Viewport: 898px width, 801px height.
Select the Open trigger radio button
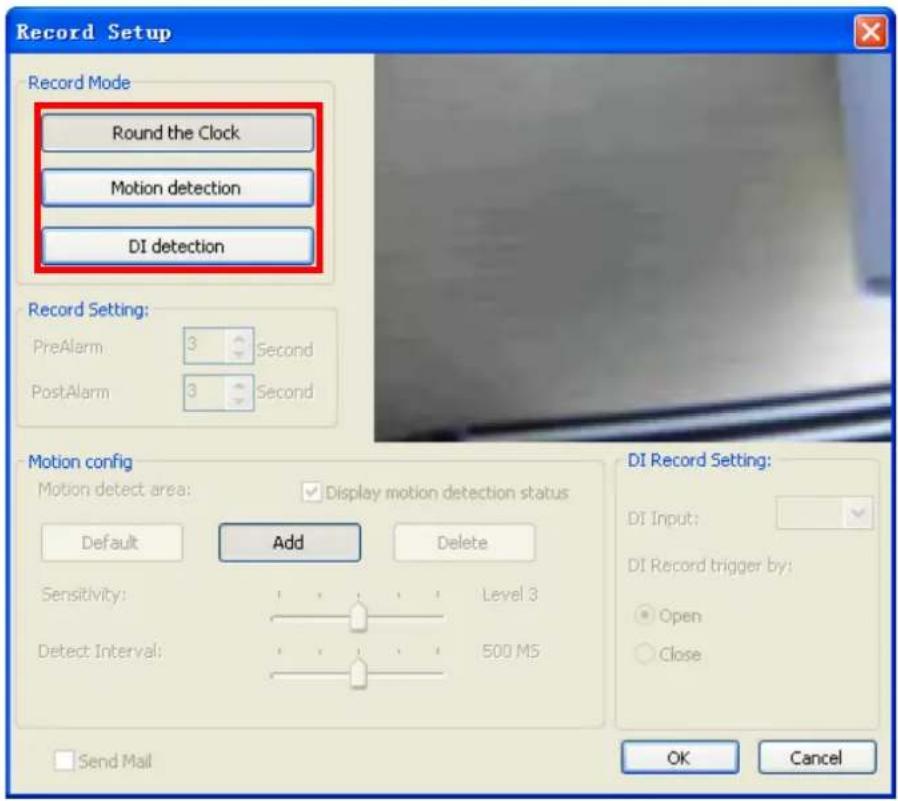[x=644, y=615]
